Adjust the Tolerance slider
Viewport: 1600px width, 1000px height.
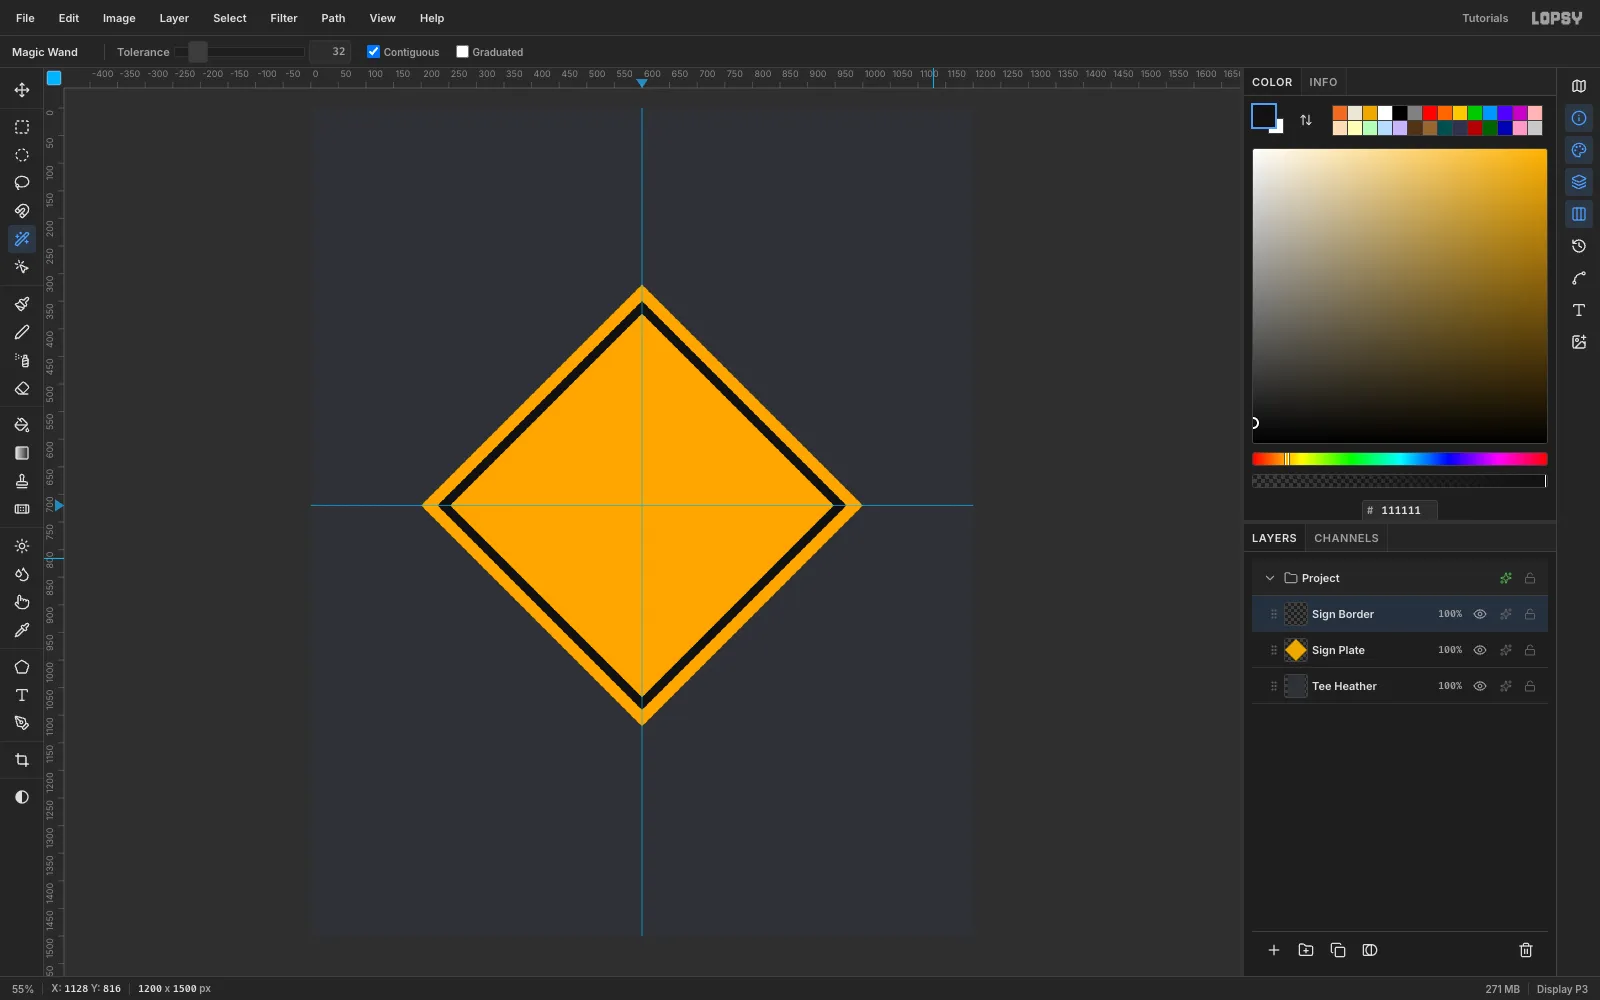tap(240, 52)
